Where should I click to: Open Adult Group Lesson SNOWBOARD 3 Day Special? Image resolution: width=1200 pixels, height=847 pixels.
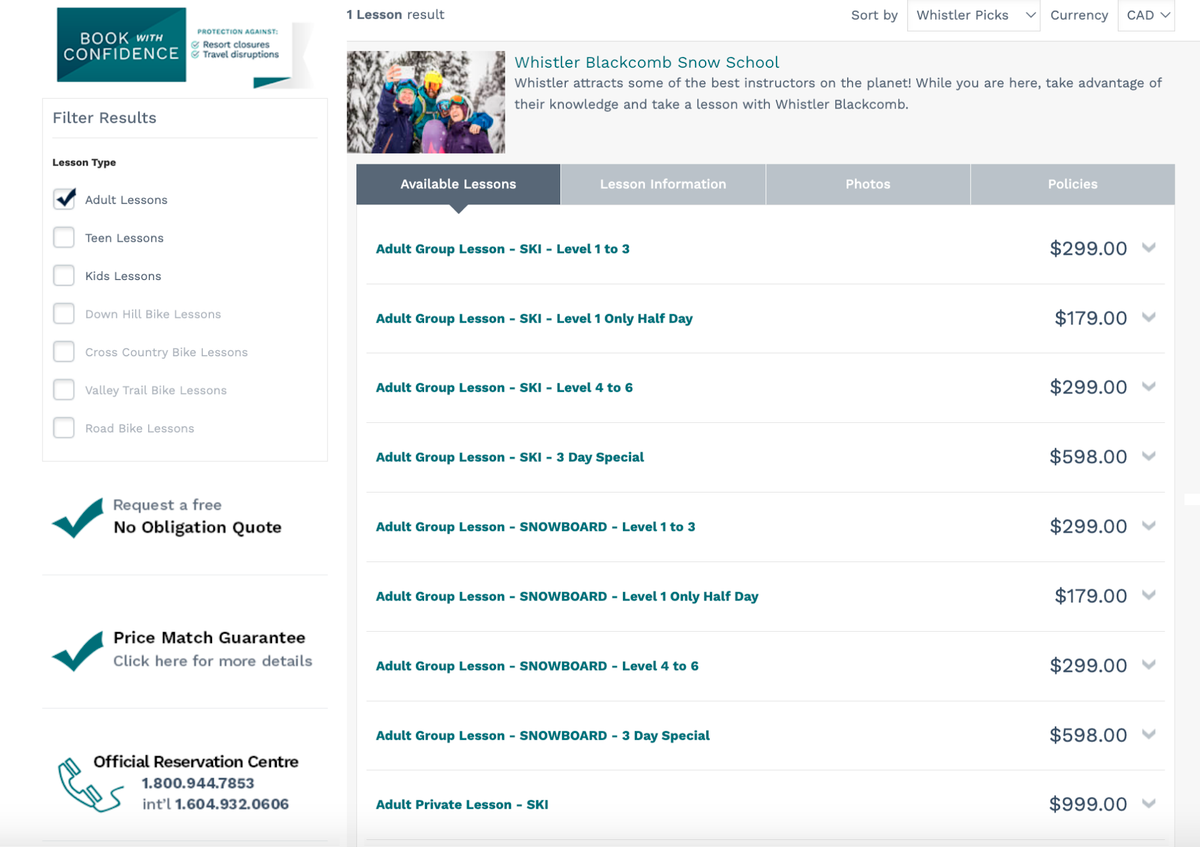pos(543,735)
